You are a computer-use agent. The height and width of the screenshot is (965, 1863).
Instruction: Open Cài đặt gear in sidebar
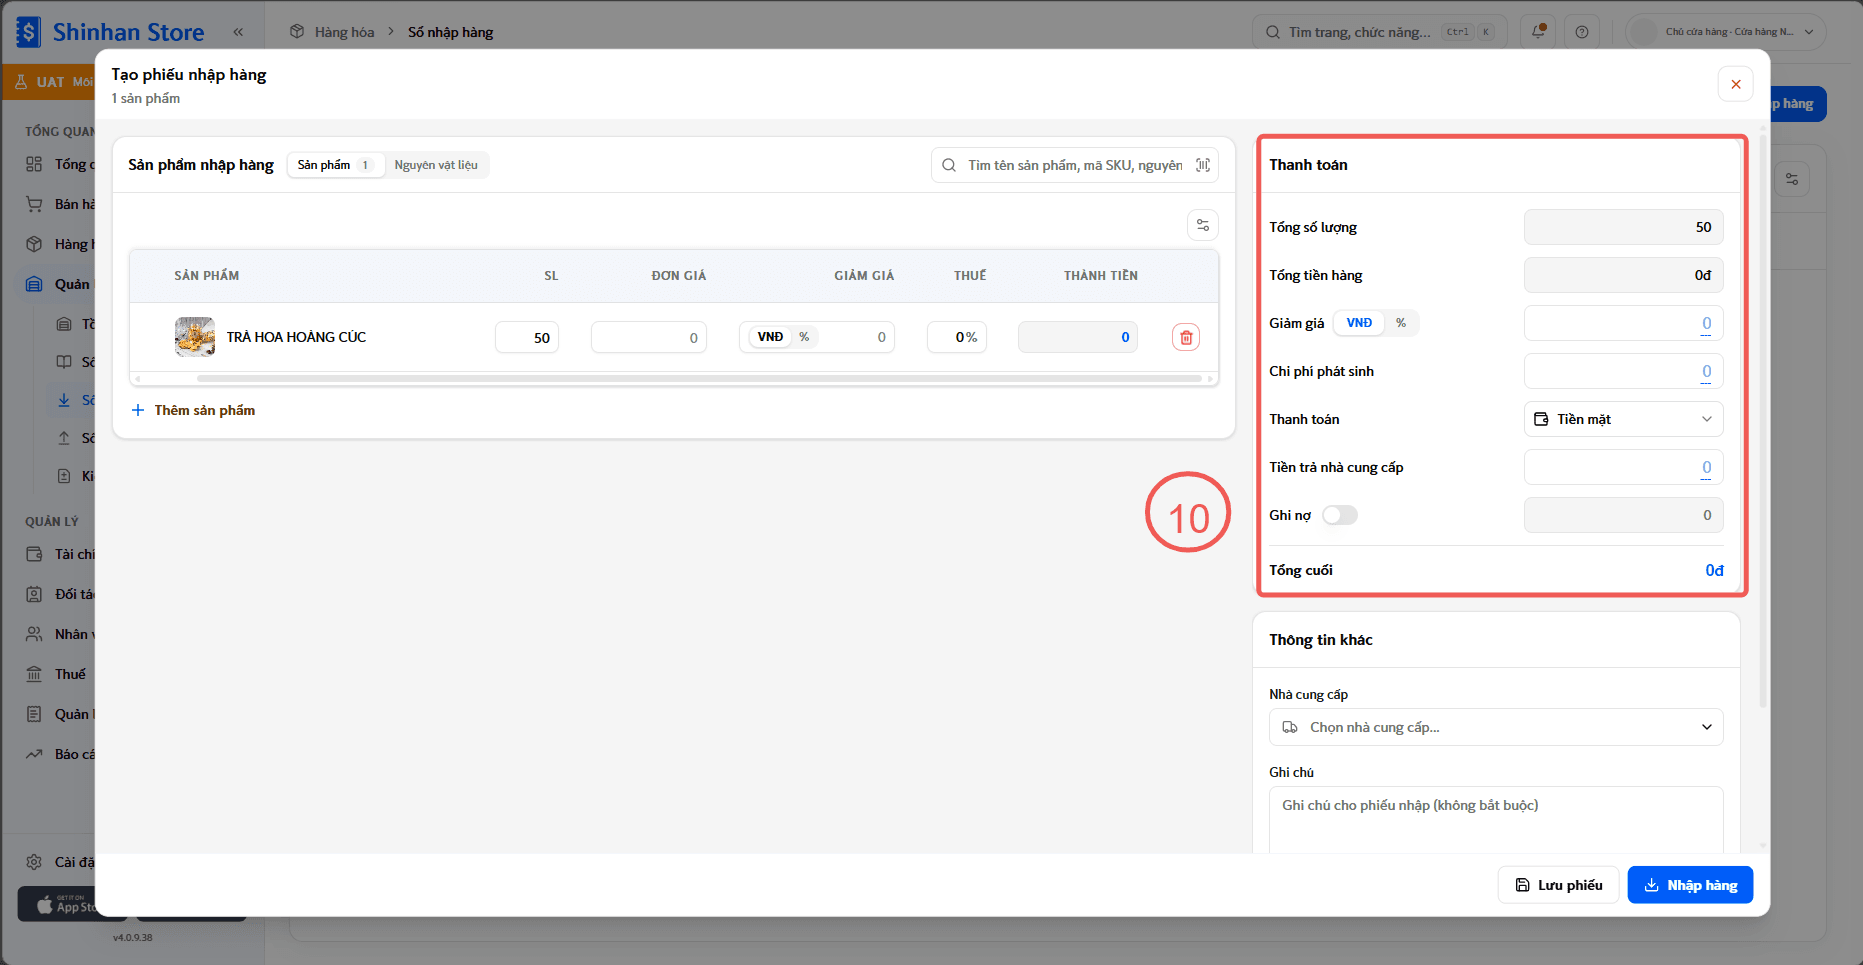34,862
